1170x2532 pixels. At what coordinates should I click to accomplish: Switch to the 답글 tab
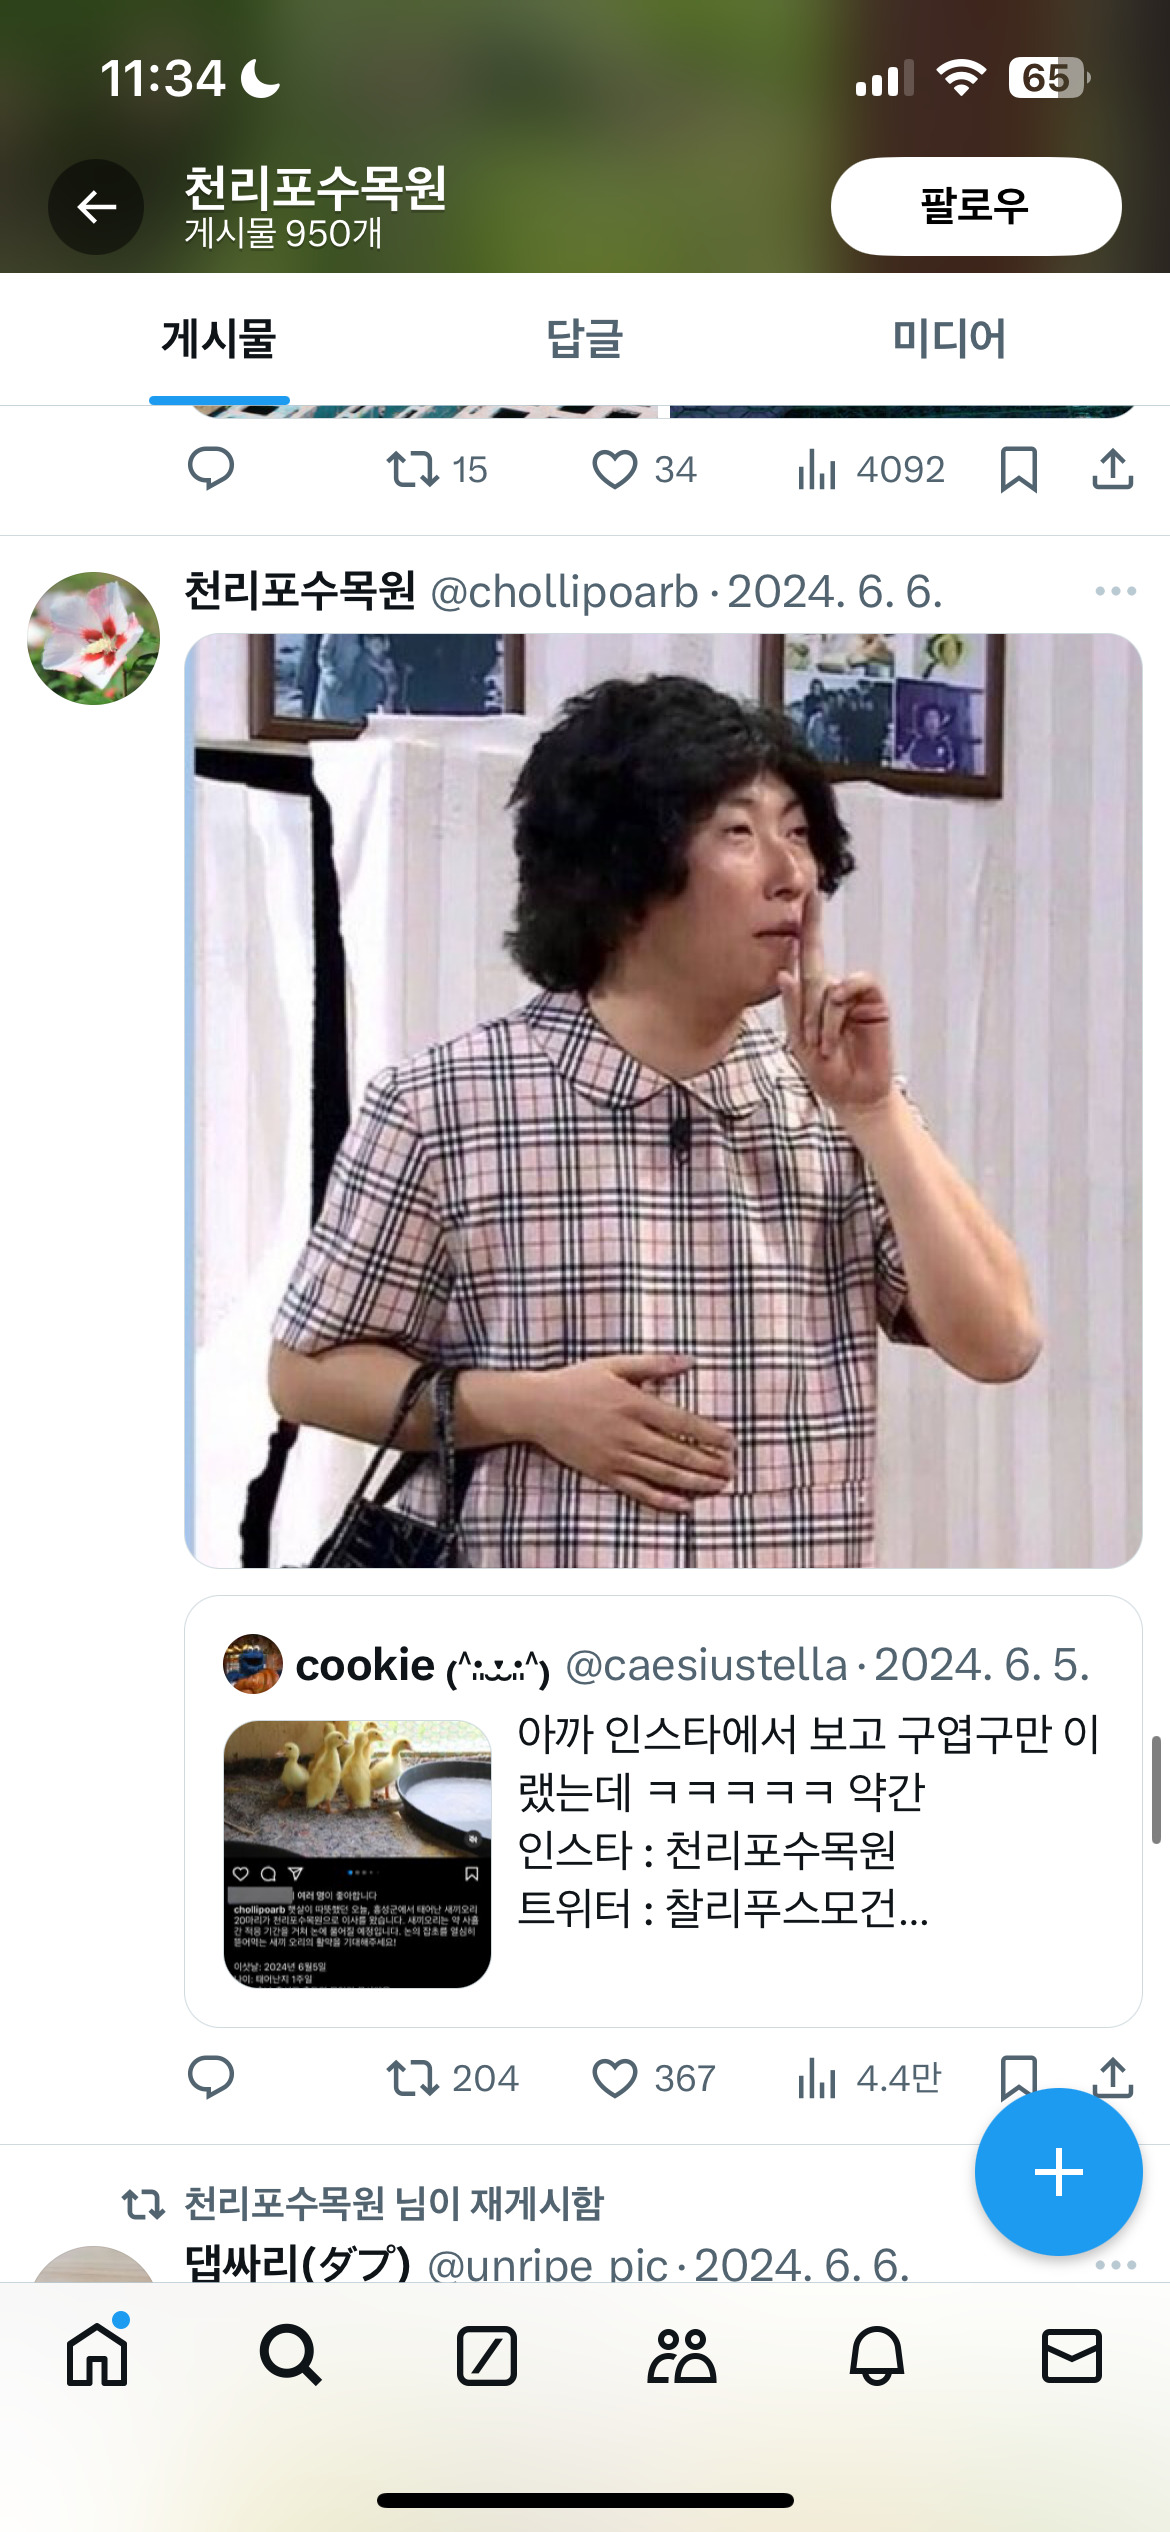tap(585, 339)
